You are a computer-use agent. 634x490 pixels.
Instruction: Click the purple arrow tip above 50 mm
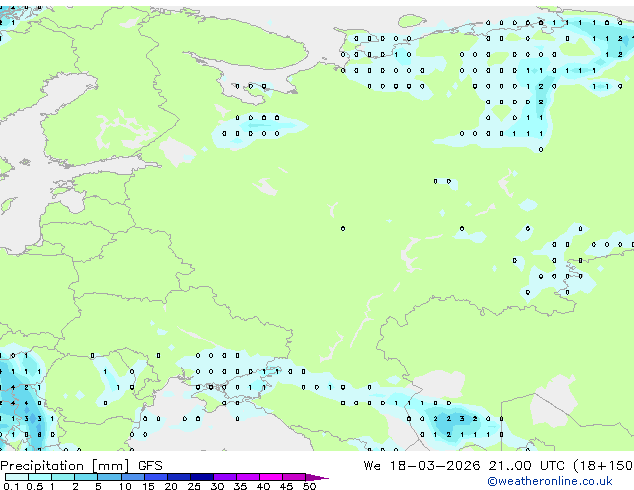(317, 477)
